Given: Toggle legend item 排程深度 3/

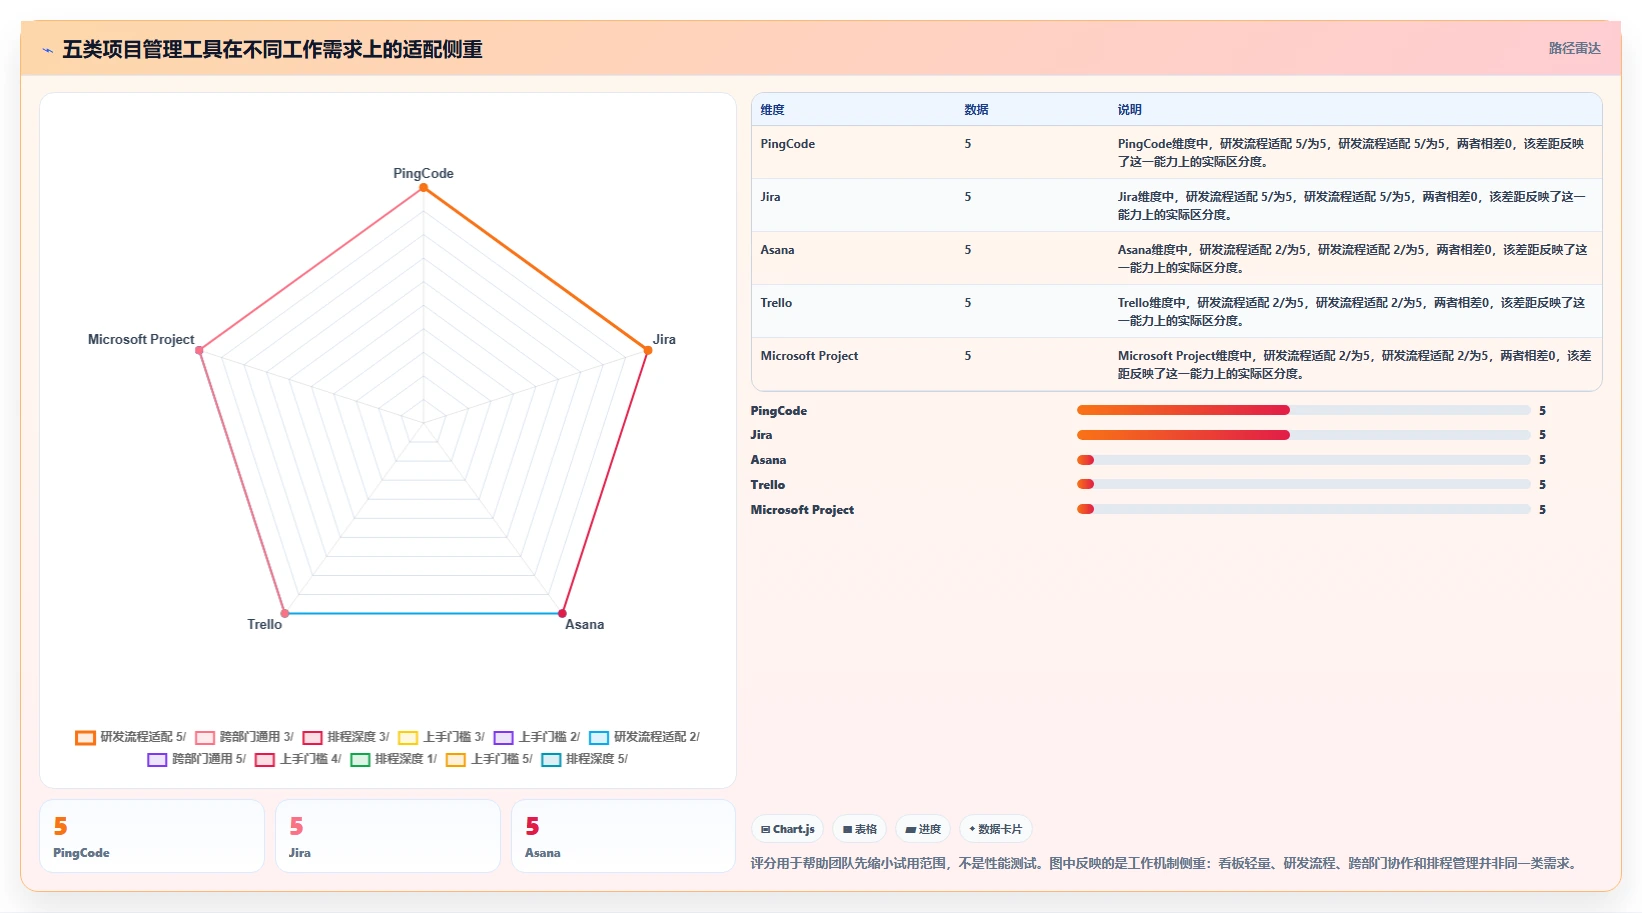Looking at the screenshot, I should click(346, 737).
